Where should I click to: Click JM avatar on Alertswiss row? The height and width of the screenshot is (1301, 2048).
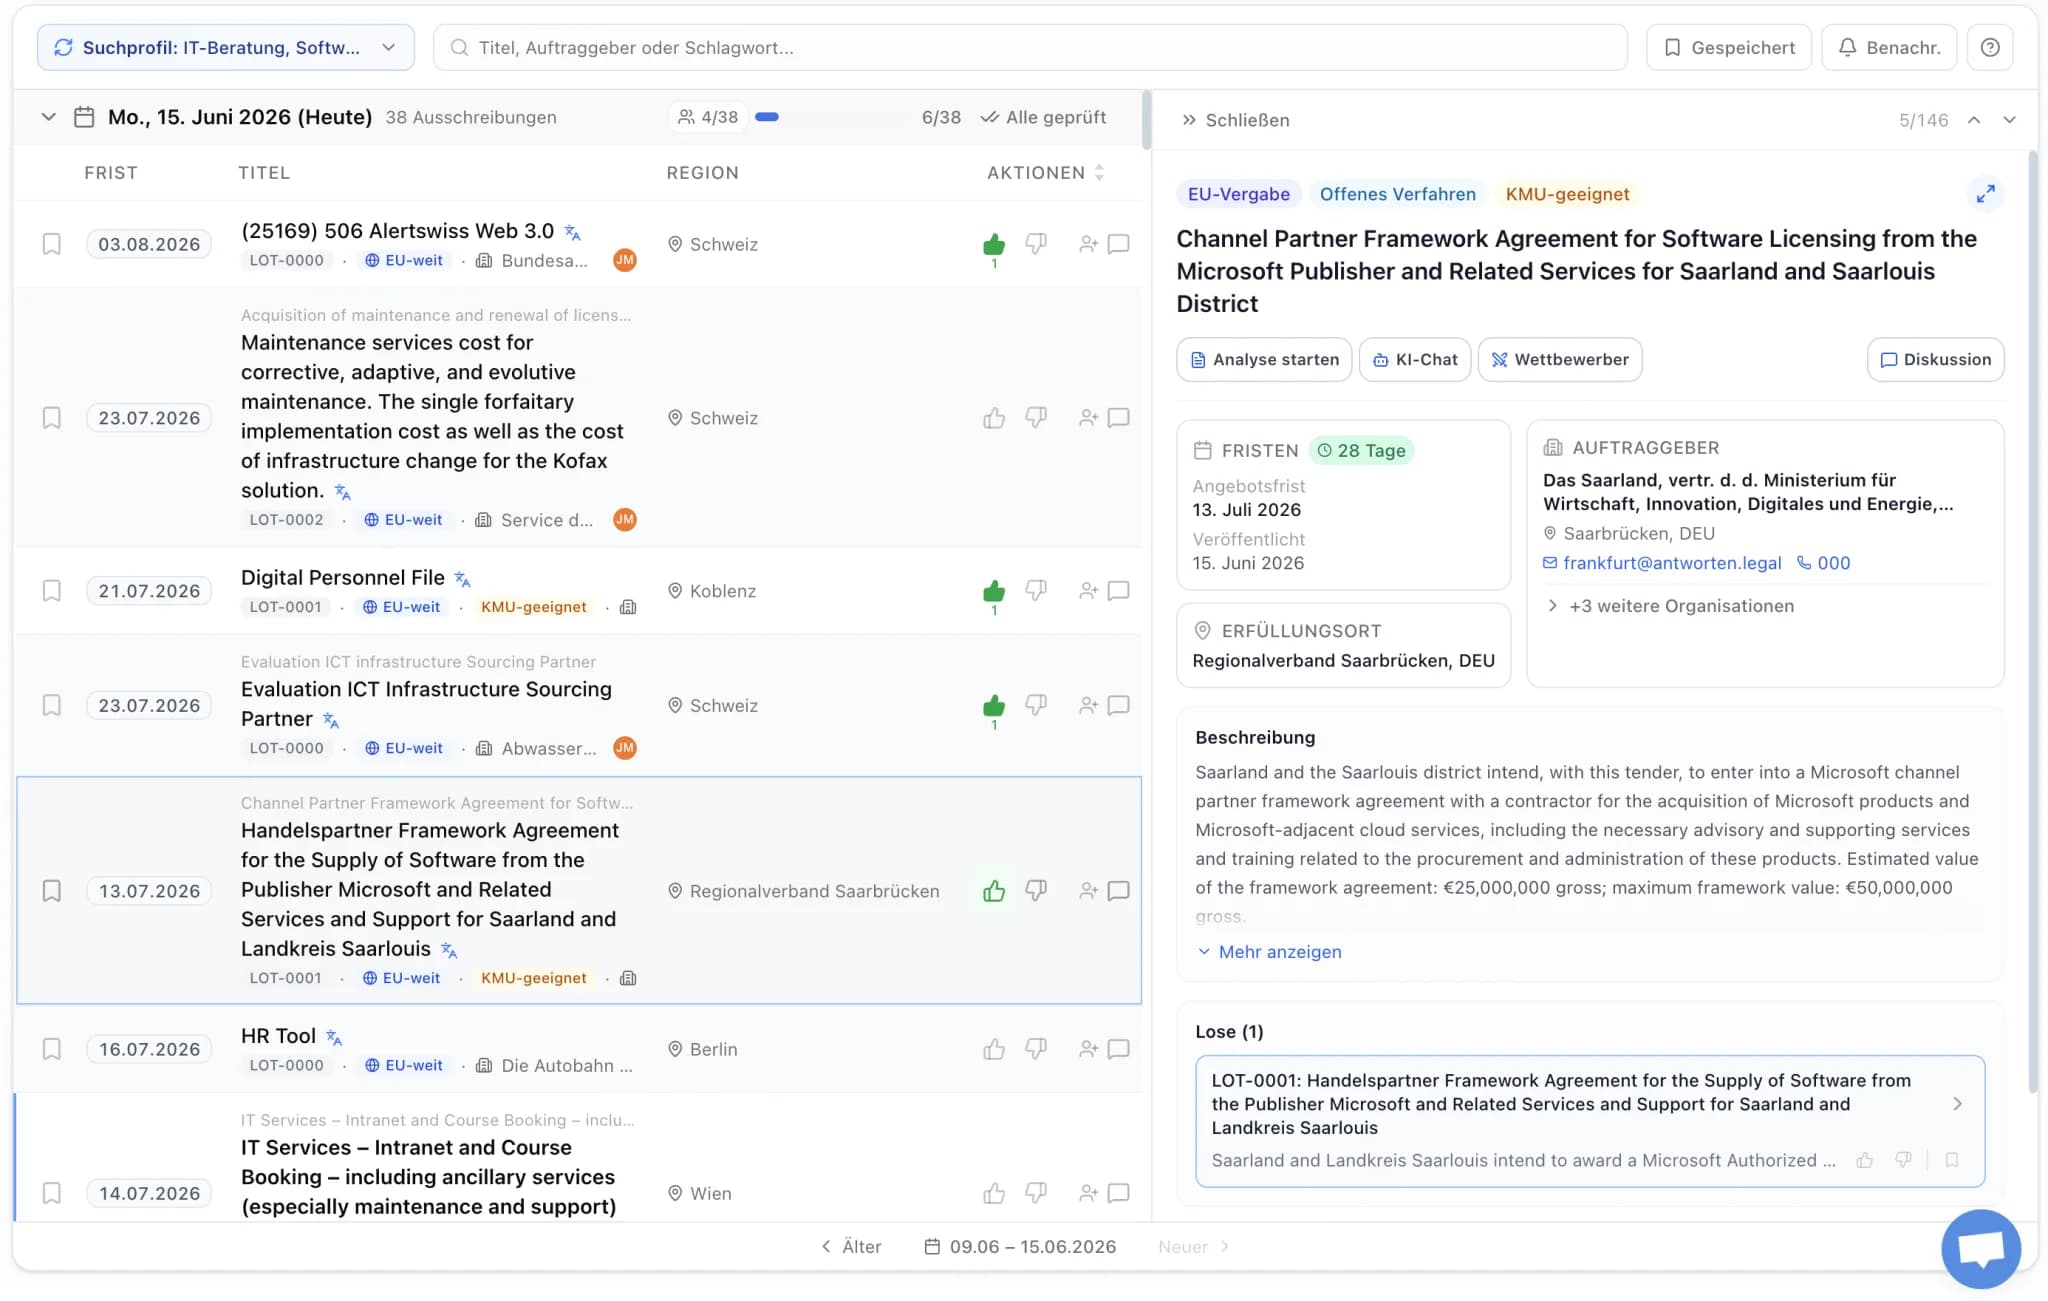pyautogui.click(x=625, y=260)
